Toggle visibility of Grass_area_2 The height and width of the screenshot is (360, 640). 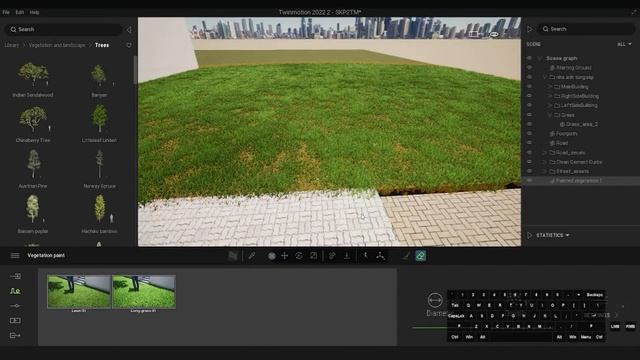coord(529,124)
